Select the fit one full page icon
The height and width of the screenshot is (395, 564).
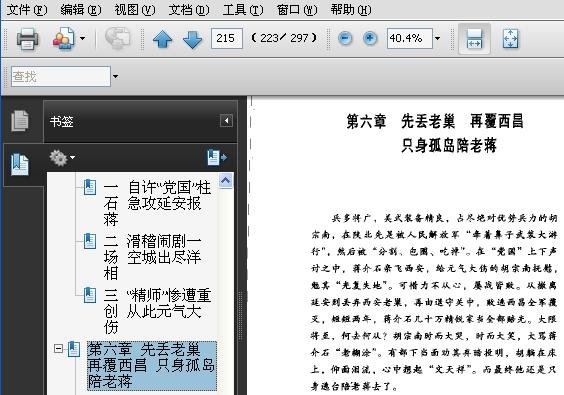[x=510, y=38]
